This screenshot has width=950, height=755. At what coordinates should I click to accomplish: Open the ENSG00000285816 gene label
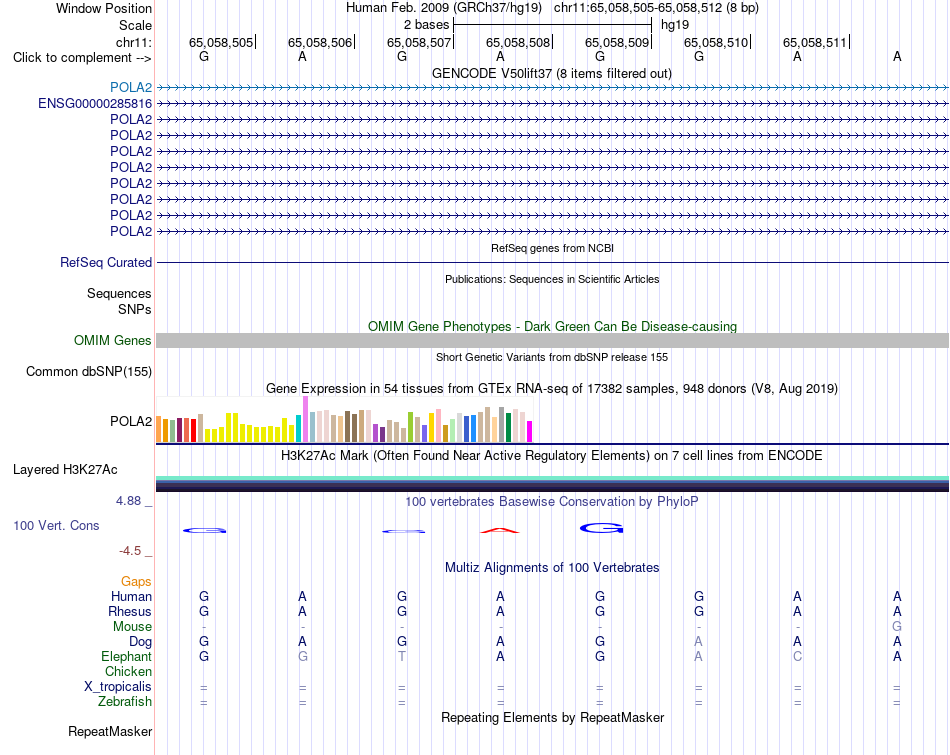[95, 104]
